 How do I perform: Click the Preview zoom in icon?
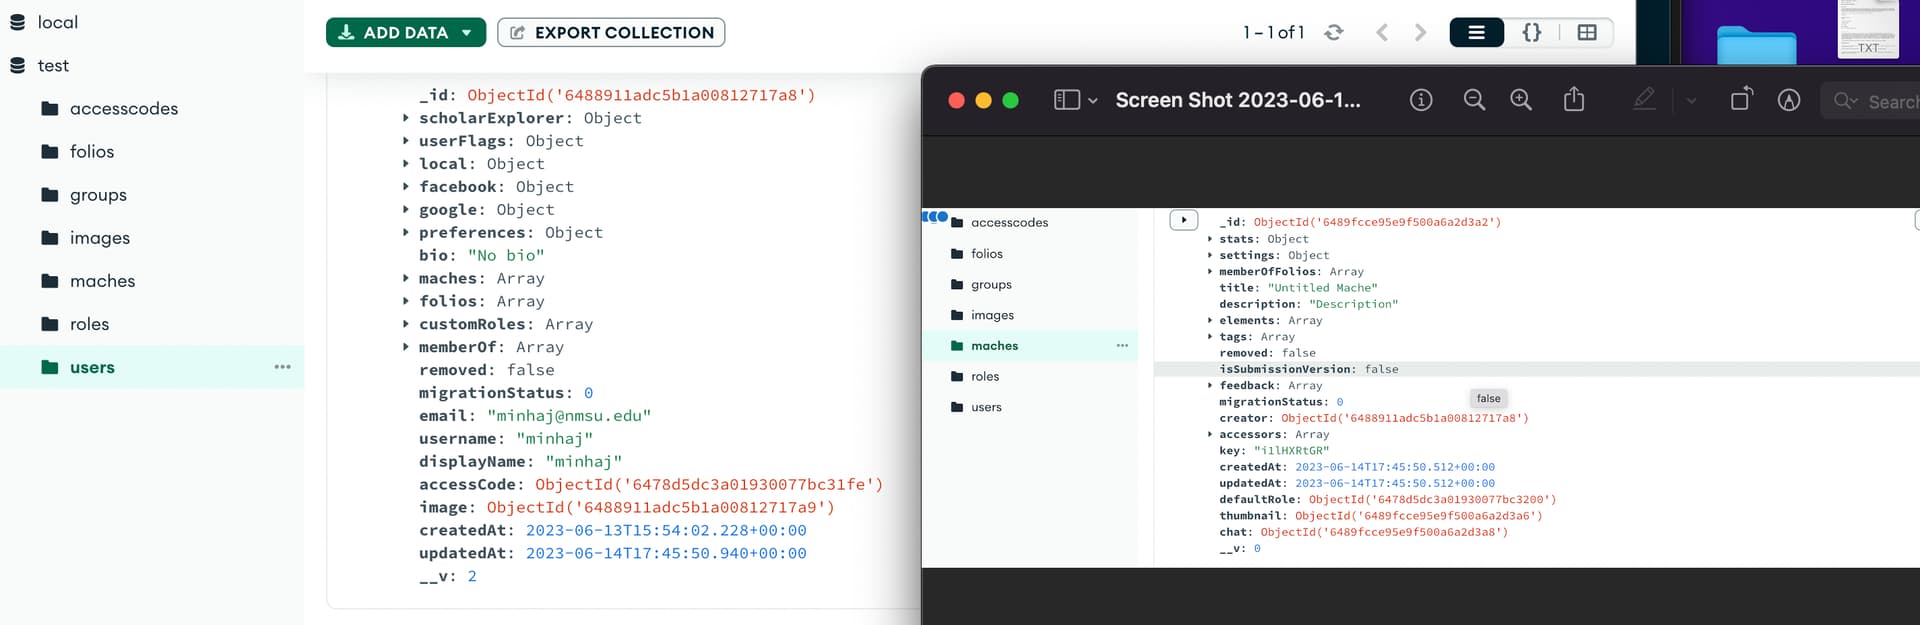[1520, 100]
